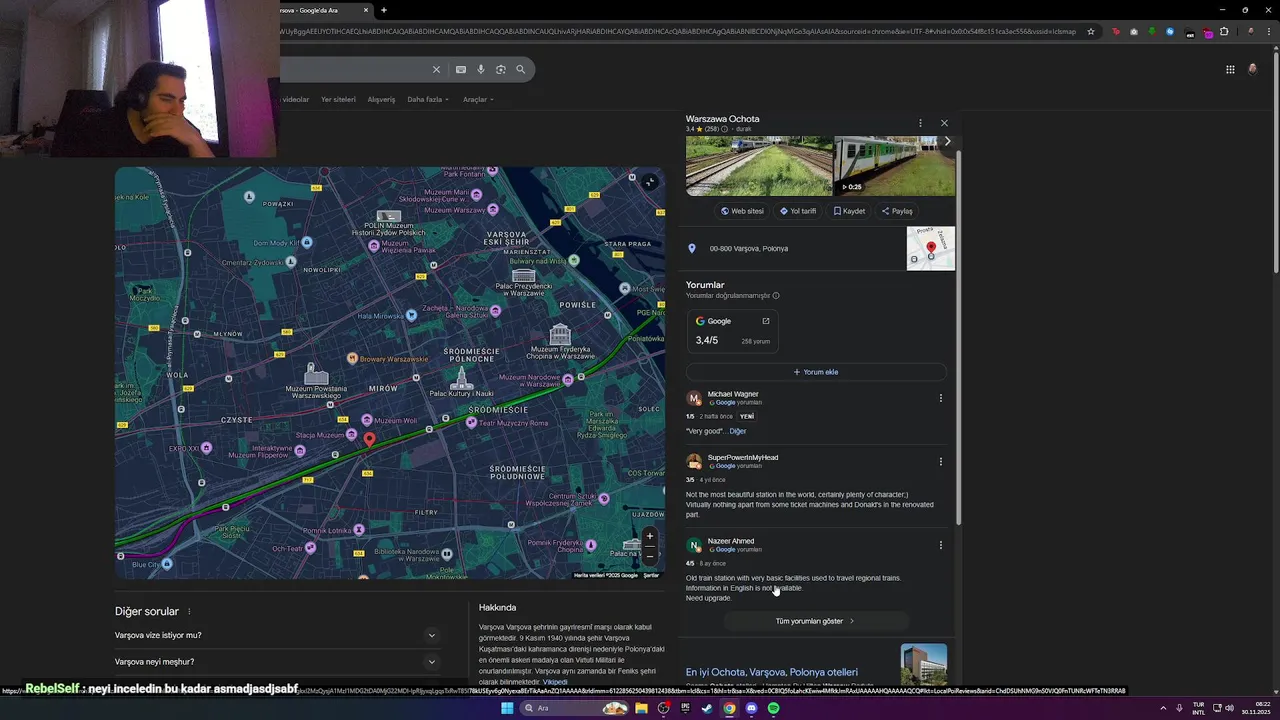Screen dimensions: 1280x720
Task: Open taskbar volume control
Action: click(x=1228, y=708)
